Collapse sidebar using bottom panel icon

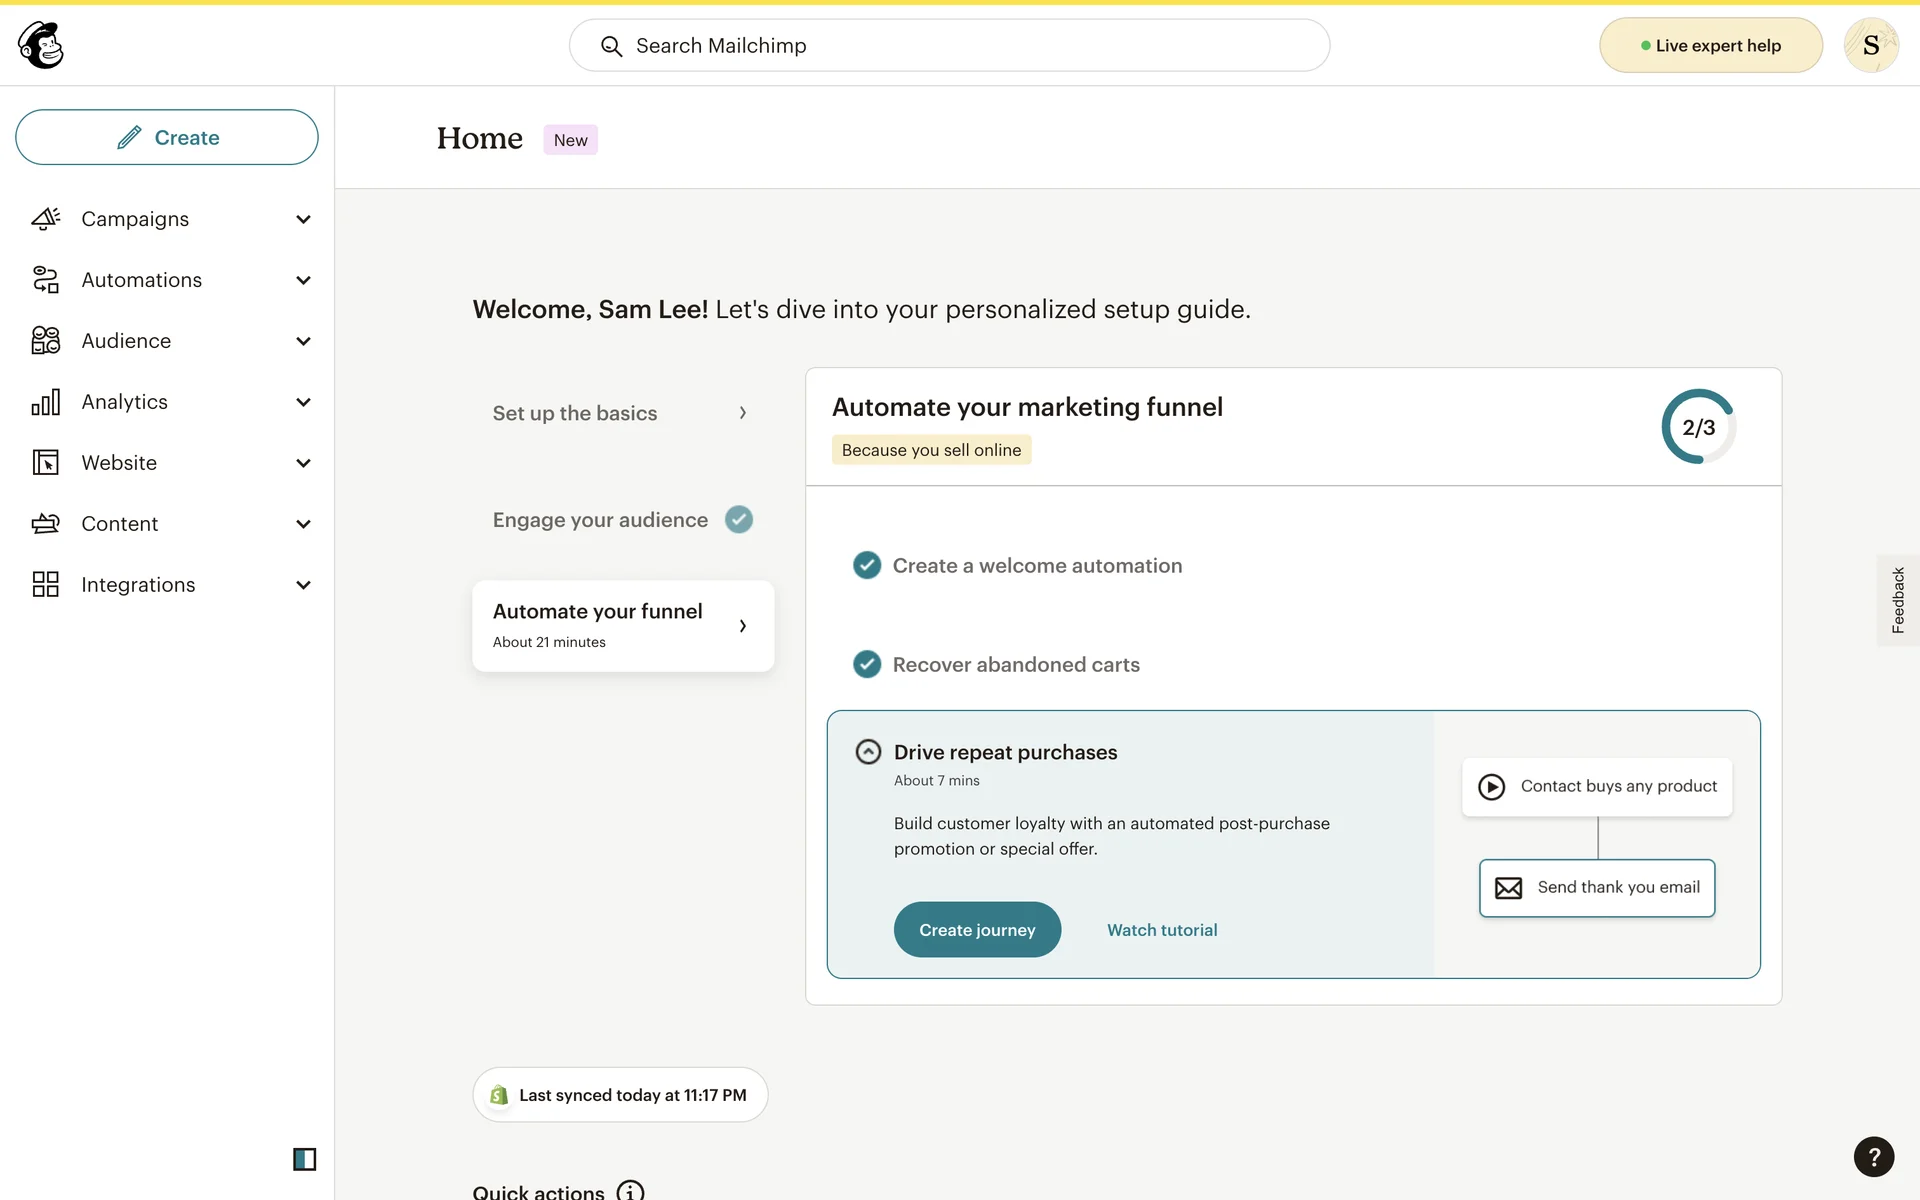tap(304, 1159)
